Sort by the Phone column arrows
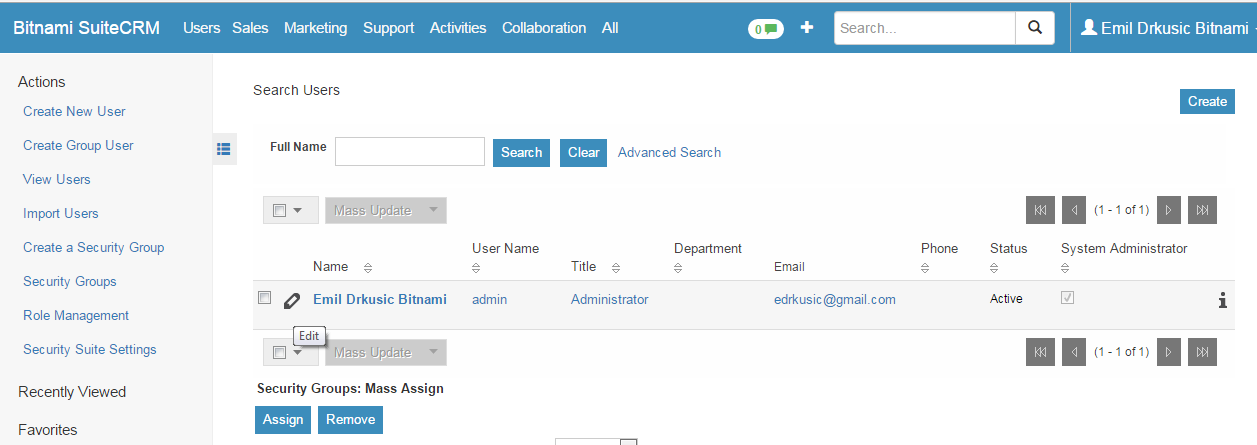Image resolution: width=1257 pixels, height=445 pixels. click(x=925, y=268)
